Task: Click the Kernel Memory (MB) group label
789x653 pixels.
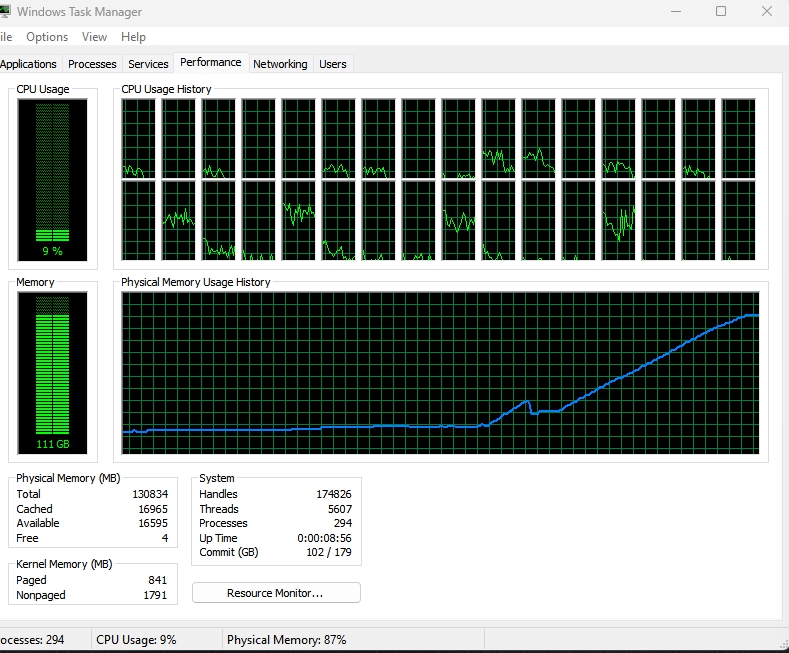Action: click(x=64, y=564)
